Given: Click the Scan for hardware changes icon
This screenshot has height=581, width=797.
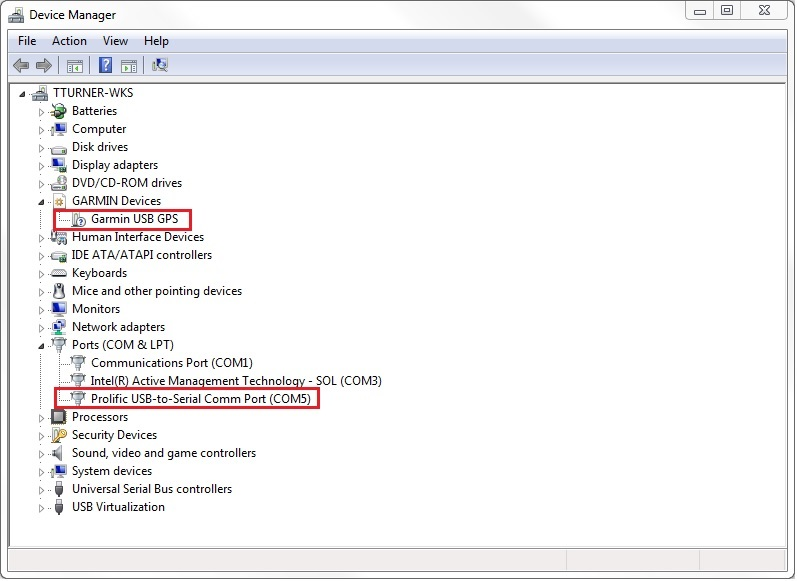Looking at the screenshot, I should point(160,66).
